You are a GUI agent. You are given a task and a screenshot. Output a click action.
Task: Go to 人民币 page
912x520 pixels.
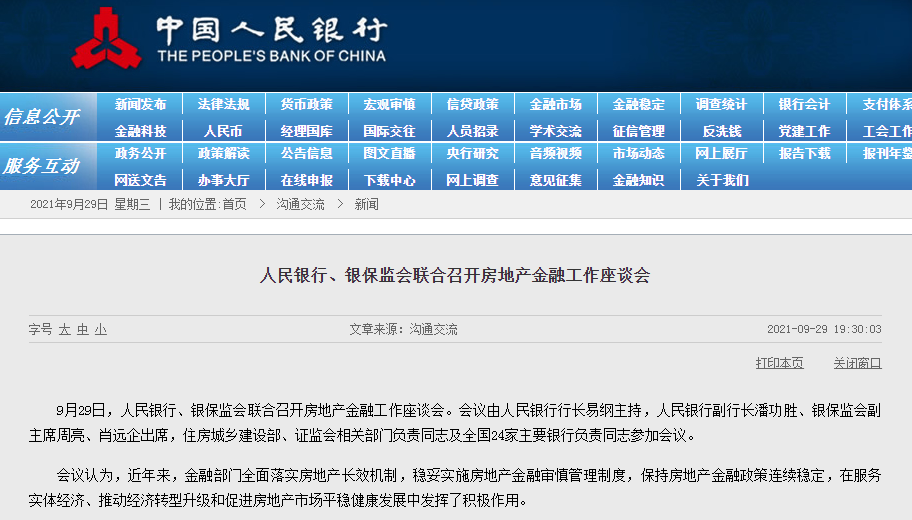[x=223, y=131]
